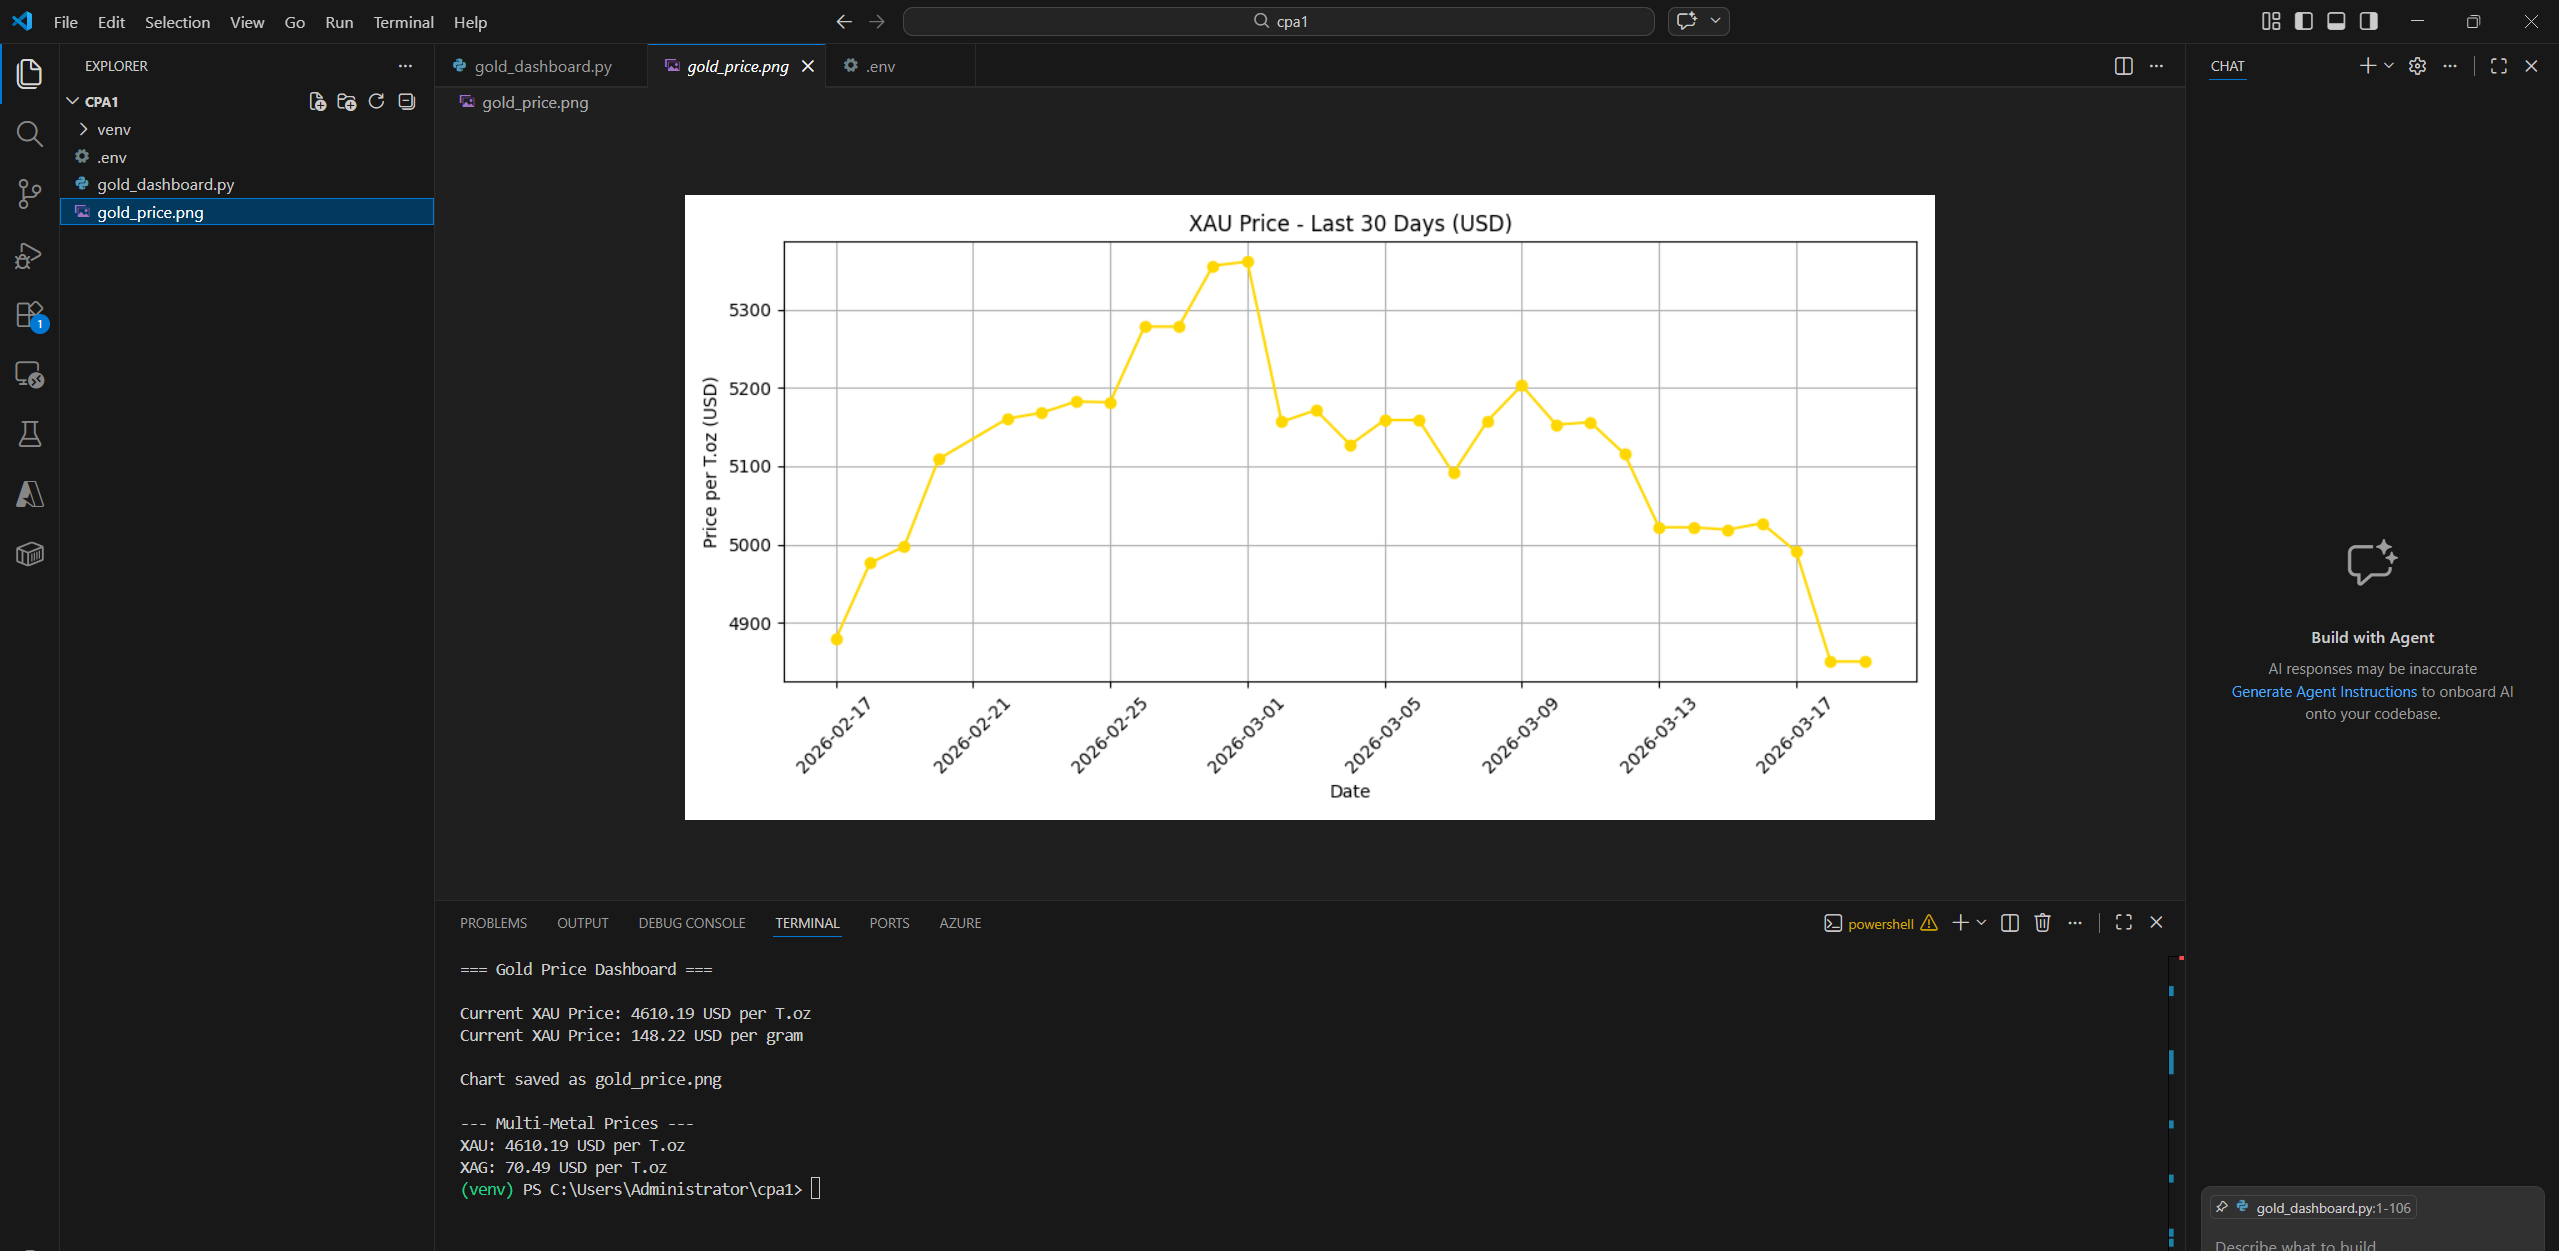
Task: Click the Generate Agent Instructions link
Action: (x=2323, y=692)
